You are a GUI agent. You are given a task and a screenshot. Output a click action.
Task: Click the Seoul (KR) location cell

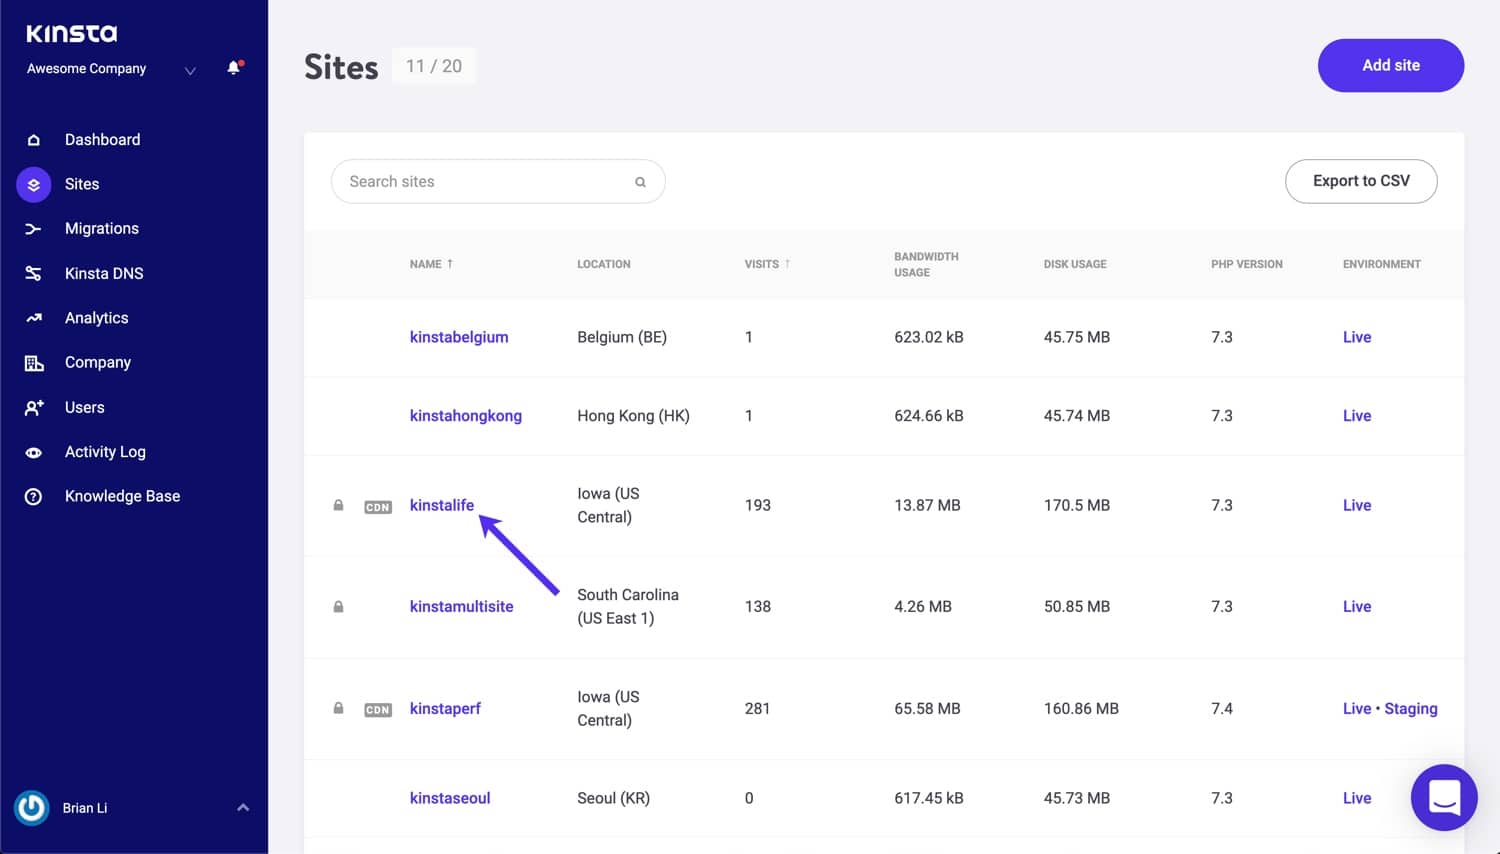[x=614, y=798]
